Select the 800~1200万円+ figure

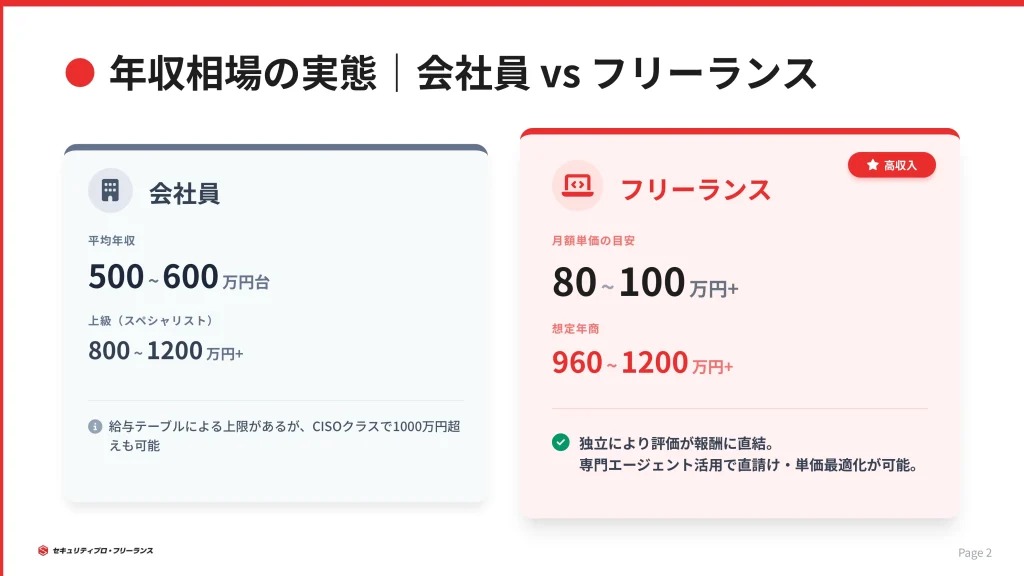[165, 351]
